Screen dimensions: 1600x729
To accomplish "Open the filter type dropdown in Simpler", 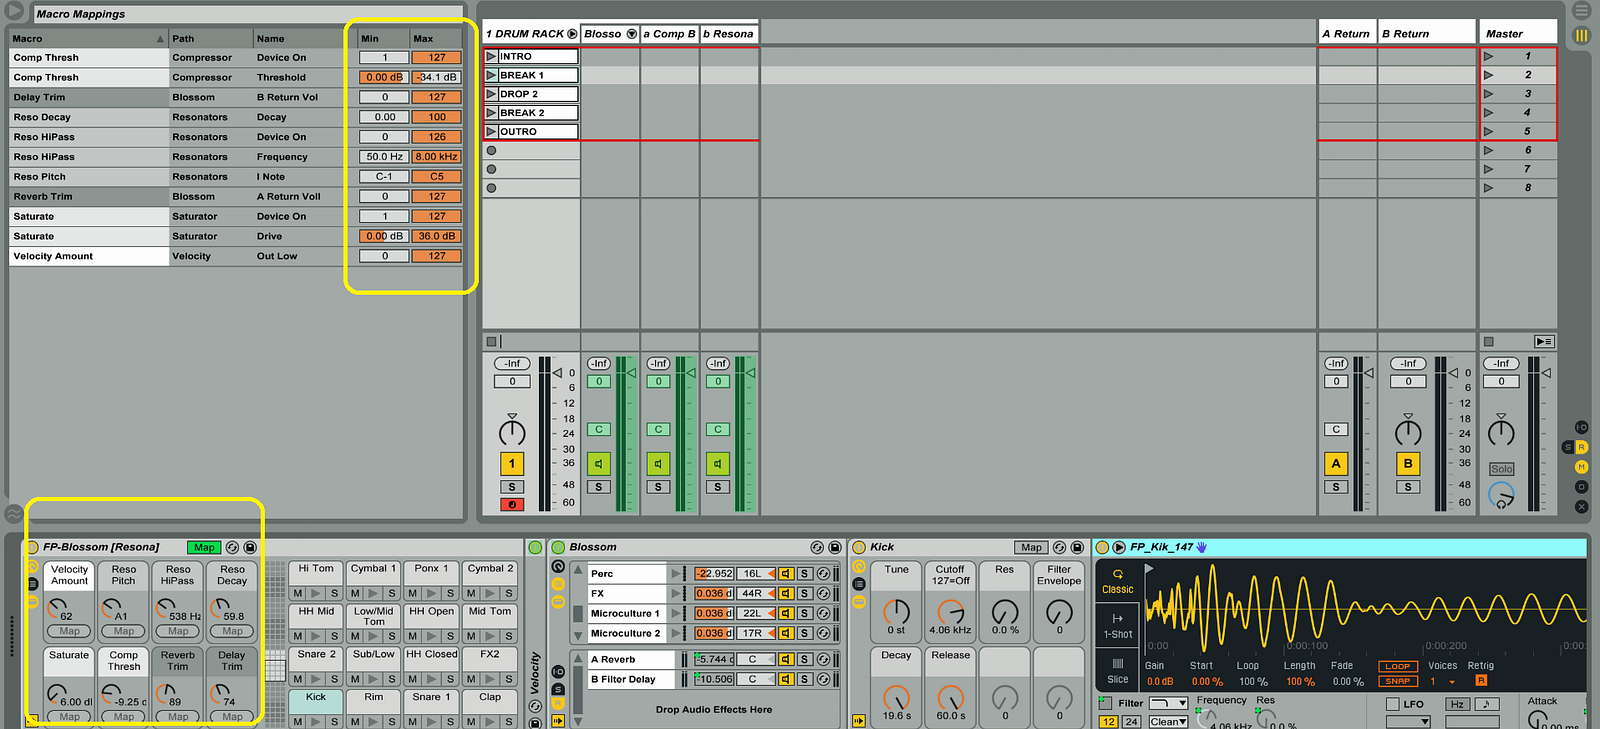I will 1168,704.
